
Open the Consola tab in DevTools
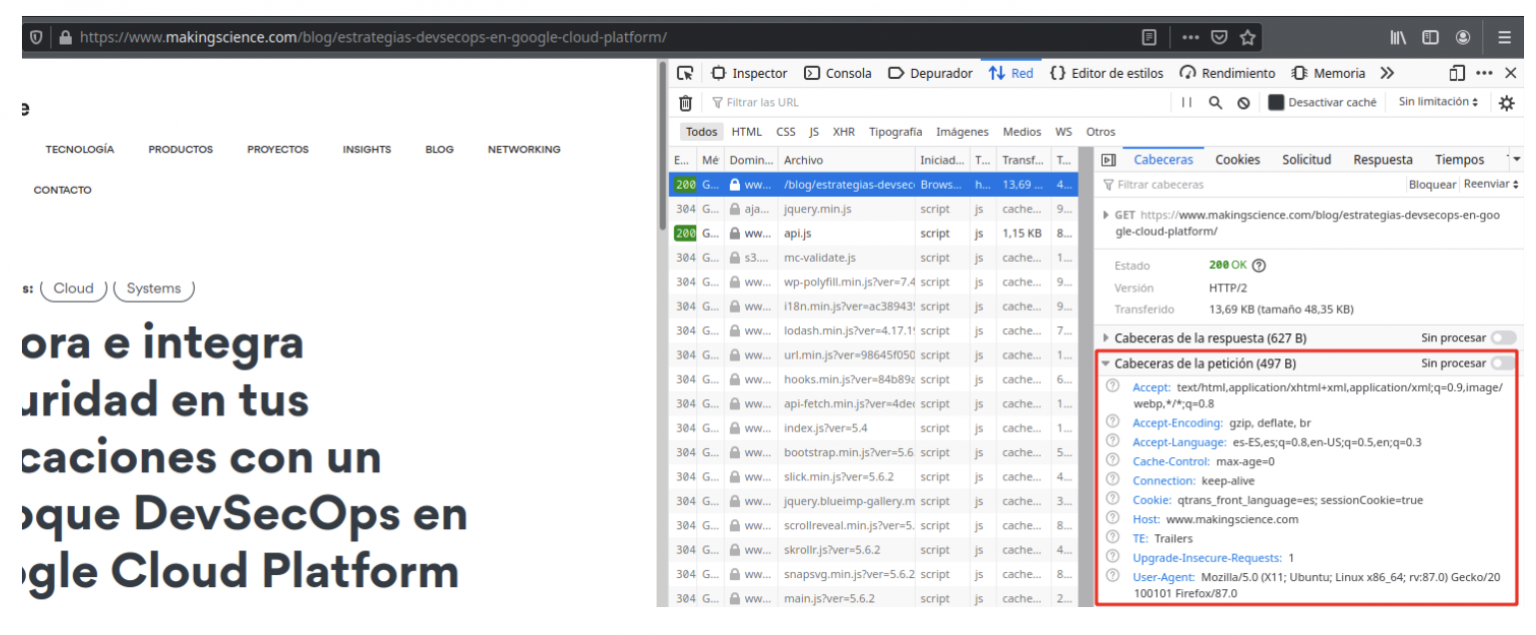[838, 73]
